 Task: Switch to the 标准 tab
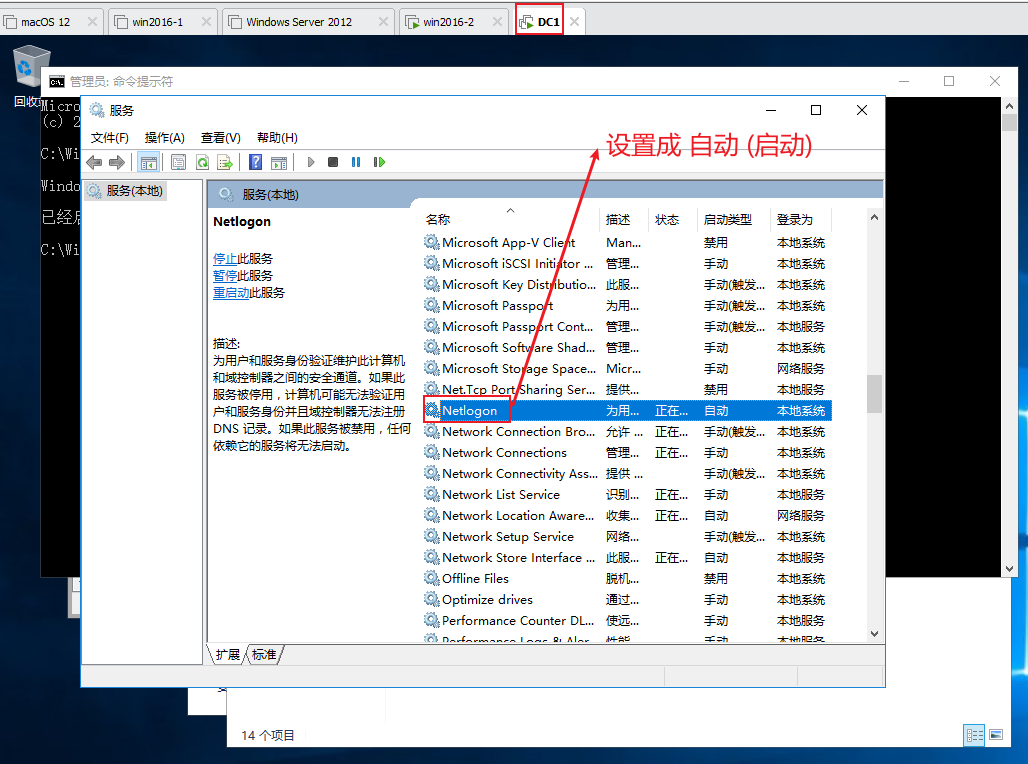click(264, 654)
